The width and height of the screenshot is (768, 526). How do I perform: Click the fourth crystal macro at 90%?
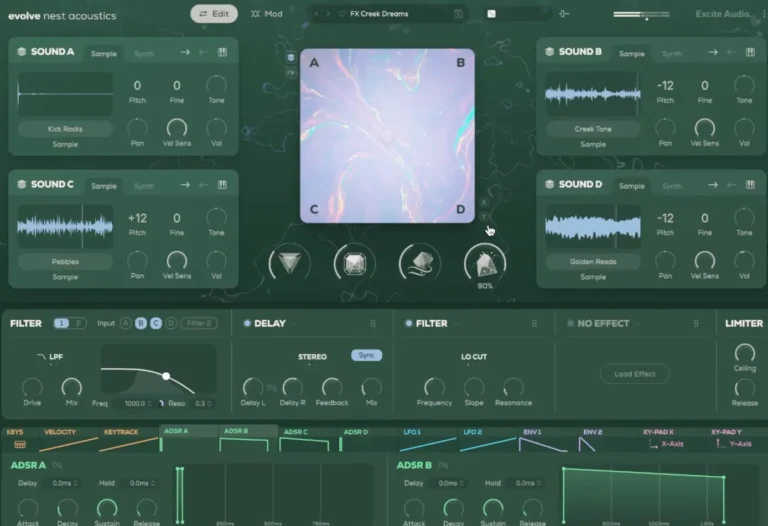[485, 263]
